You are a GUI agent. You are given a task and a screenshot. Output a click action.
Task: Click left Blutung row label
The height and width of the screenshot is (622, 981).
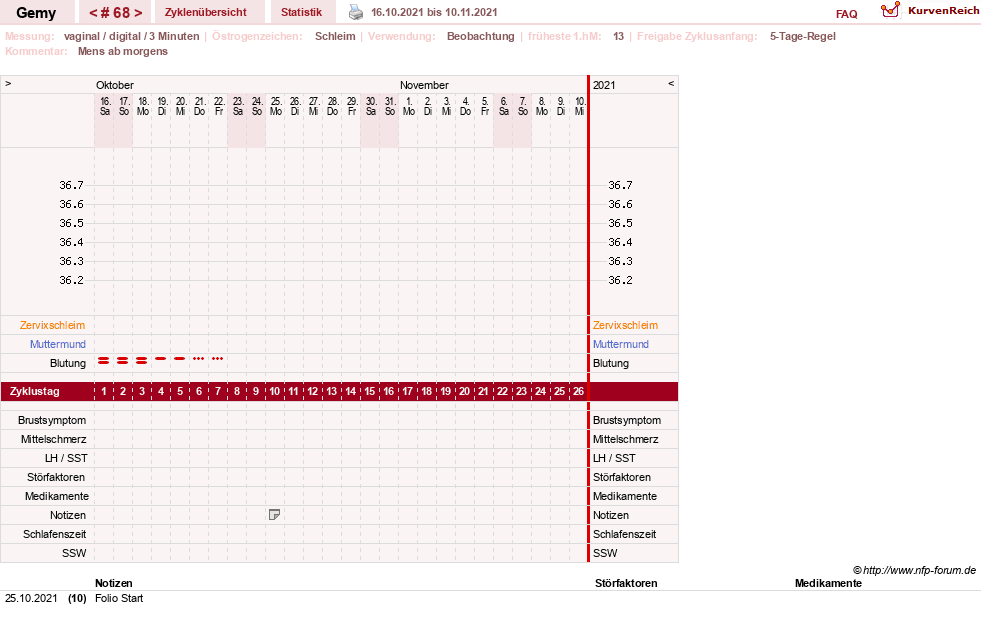coord(68,363)
